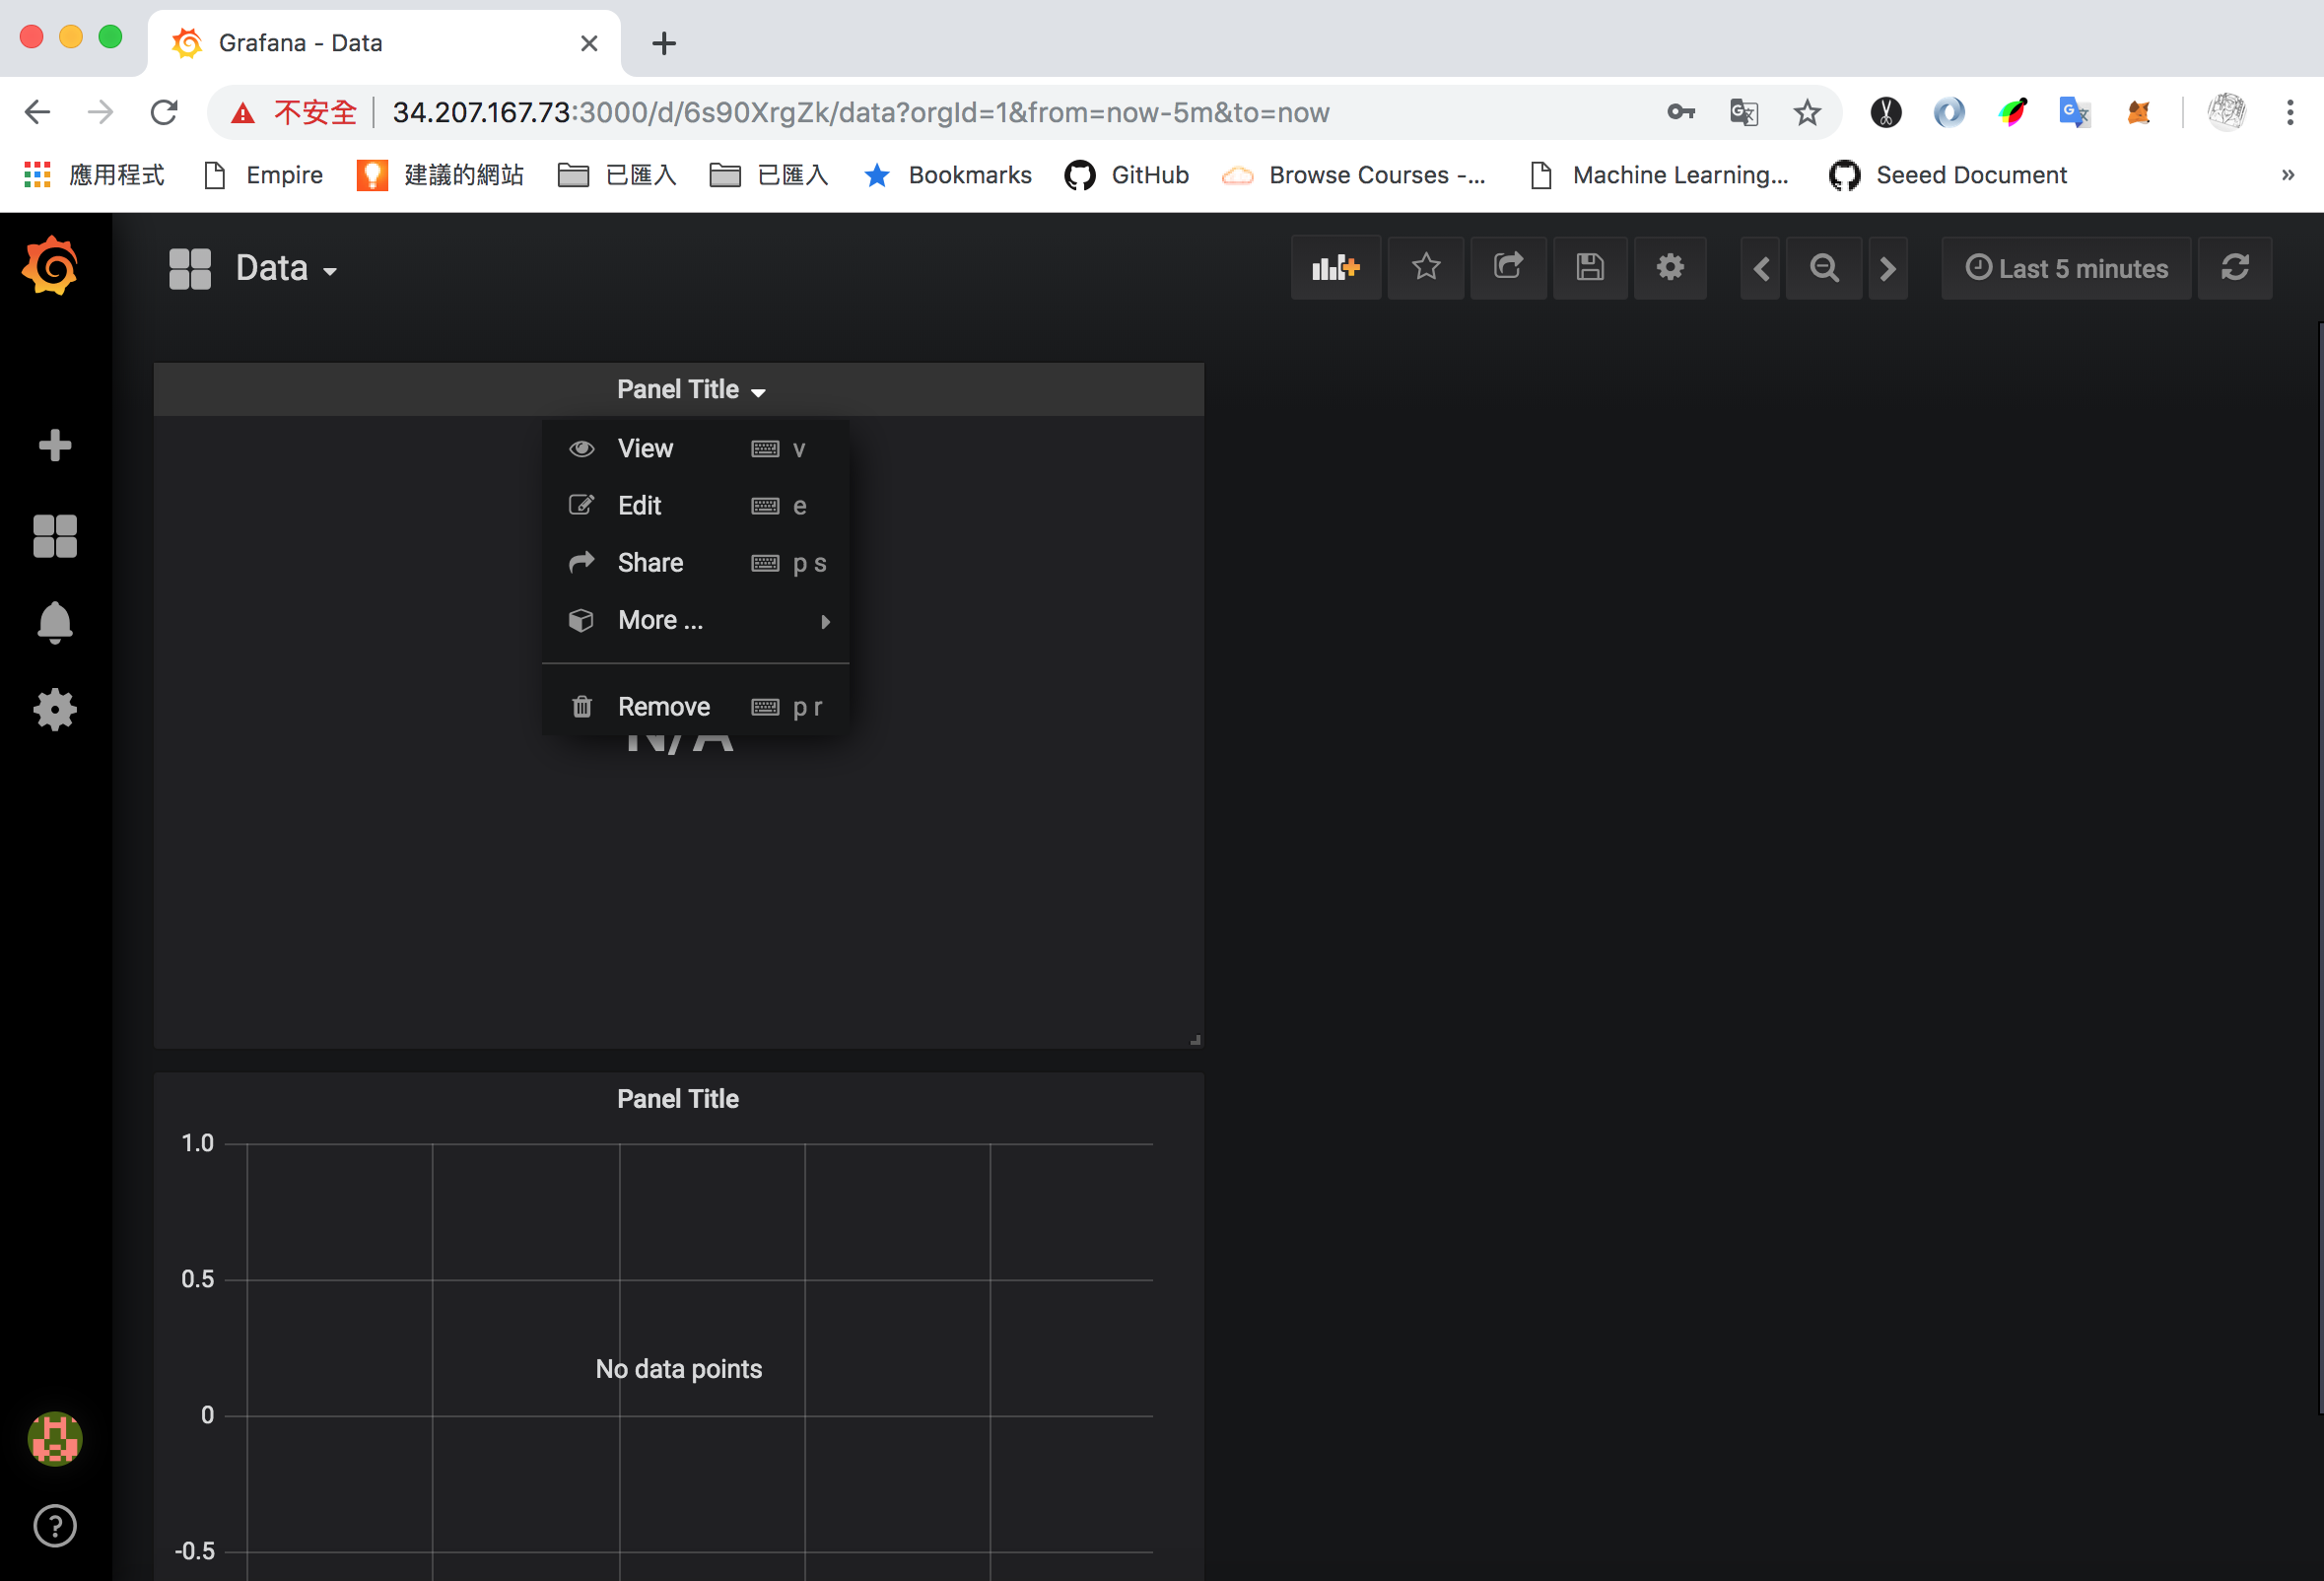Viewport: 2324px width, 1581px height.
Task: Open the 建議的網站 bookmark
Action: point(440,175)
